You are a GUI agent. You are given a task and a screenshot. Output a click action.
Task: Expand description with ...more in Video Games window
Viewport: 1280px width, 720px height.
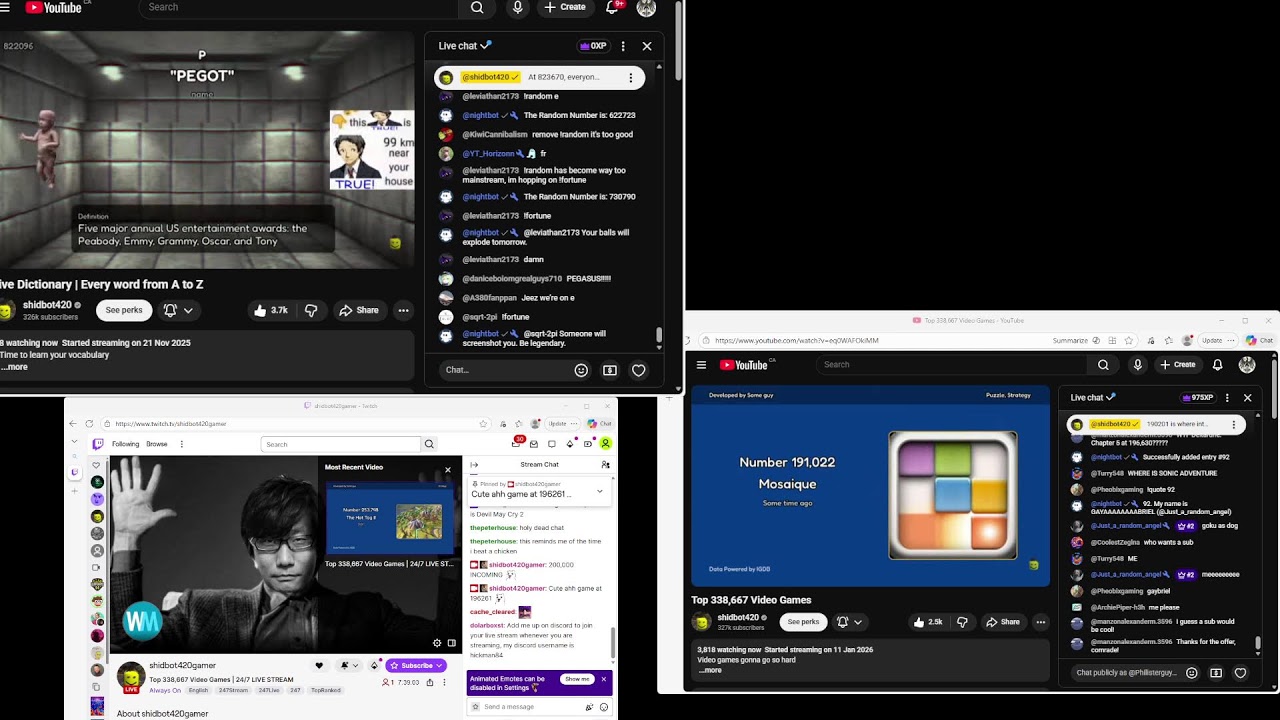[x=709, y=670]
